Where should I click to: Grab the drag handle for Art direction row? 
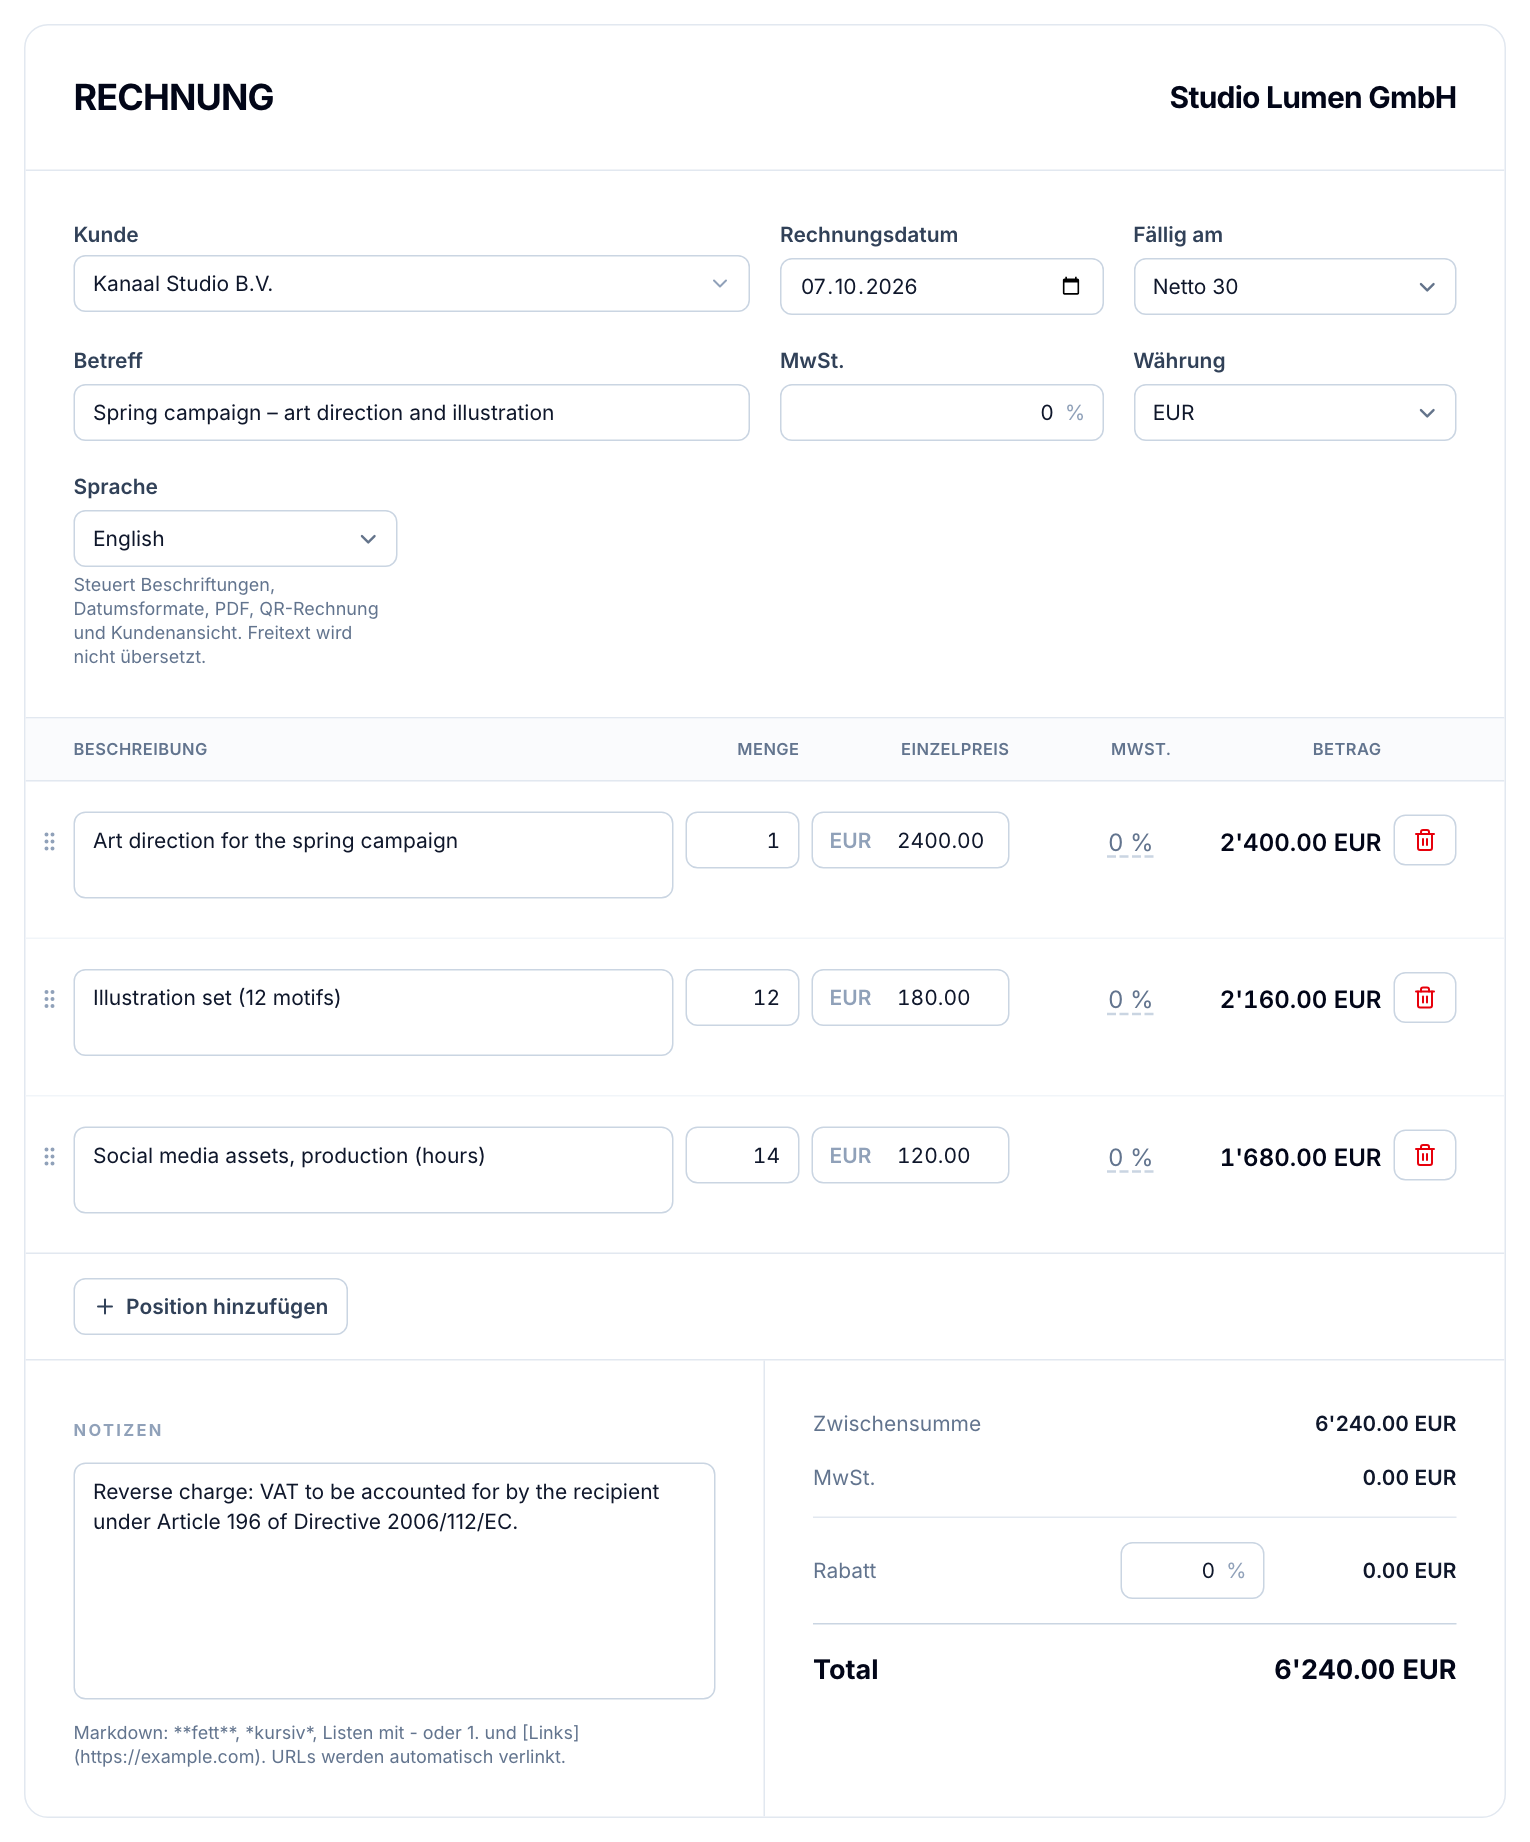(49, 841)
